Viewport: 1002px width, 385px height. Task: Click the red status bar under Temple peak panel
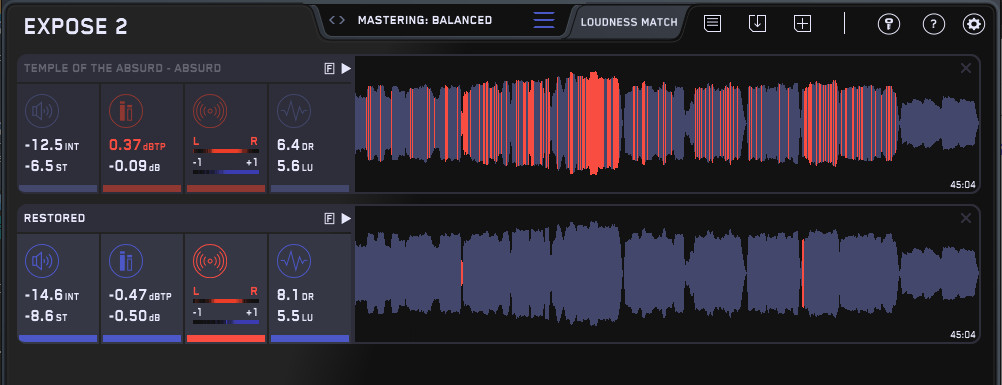(142, 189)
